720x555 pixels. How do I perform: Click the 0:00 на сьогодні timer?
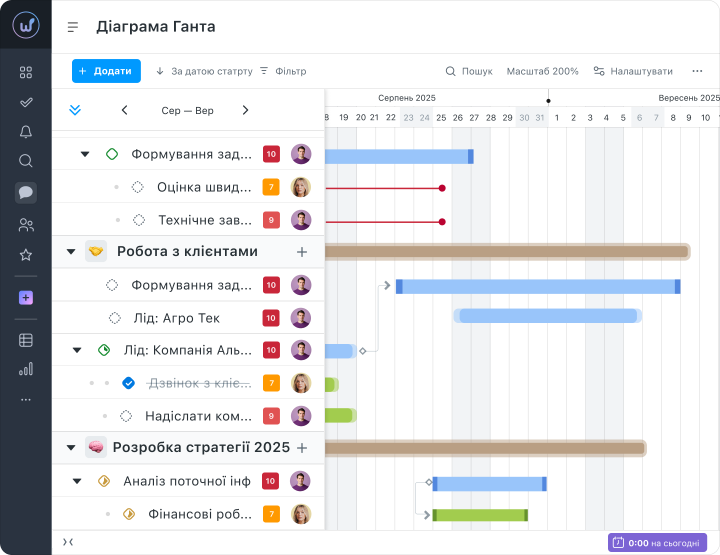(657, 542)
